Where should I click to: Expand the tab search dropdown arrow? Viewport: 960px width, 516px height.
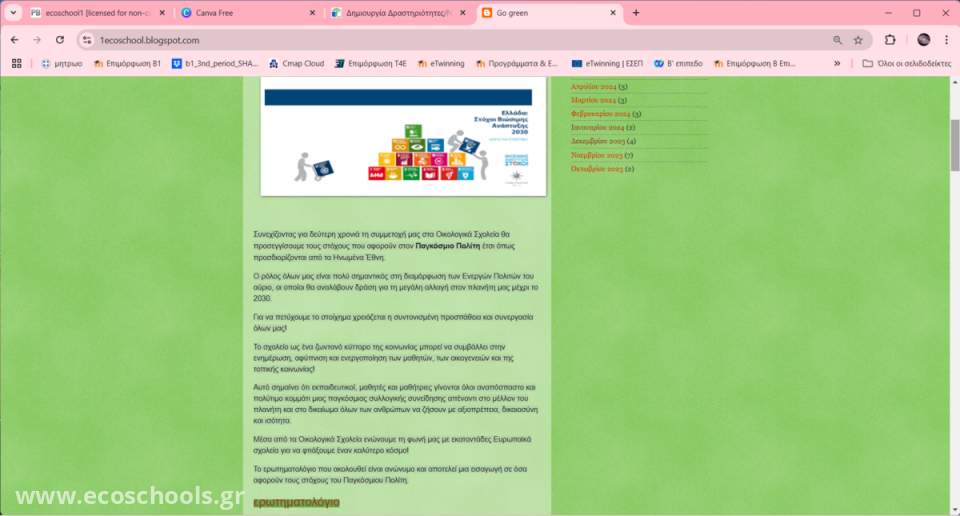pyautogui.click(x=13, y=13)
